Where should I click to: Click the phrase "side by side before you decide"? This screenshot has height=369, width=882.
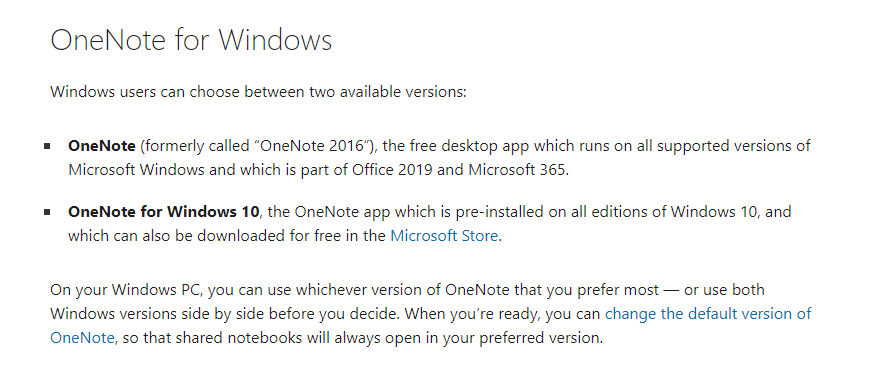300,314
